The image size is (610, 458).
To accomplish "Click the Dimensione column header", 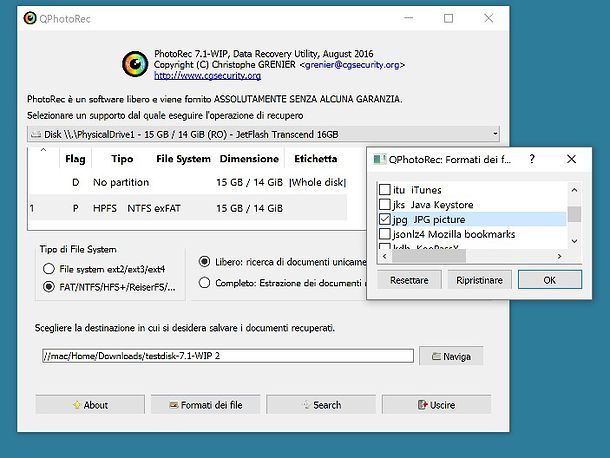I will [249, 158].
